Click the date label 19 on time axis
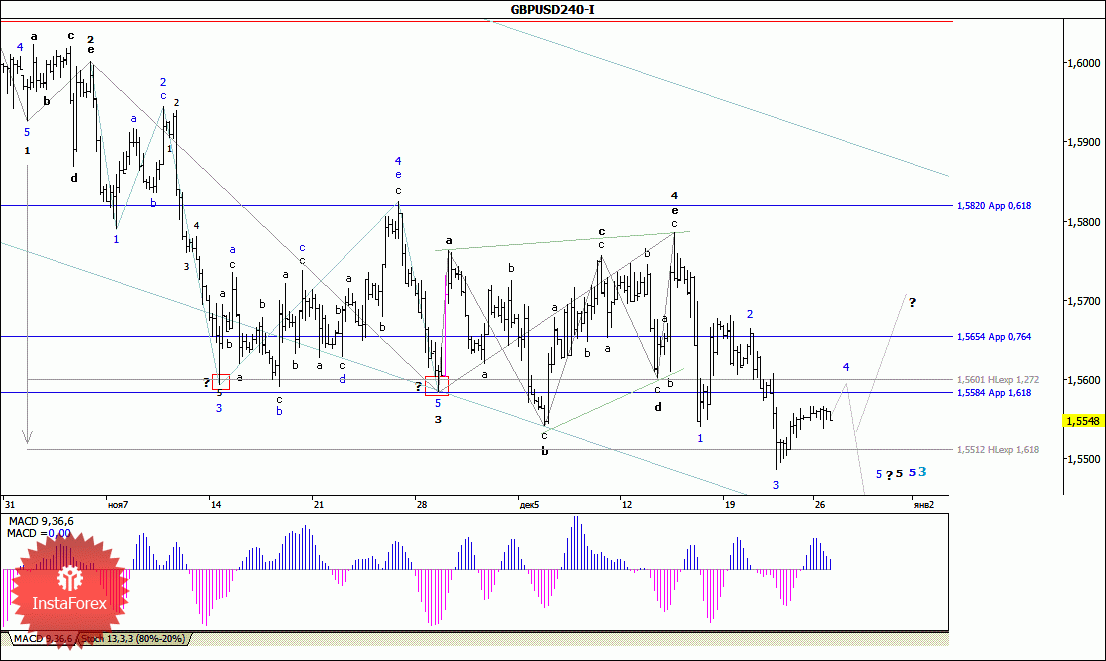 729,504
